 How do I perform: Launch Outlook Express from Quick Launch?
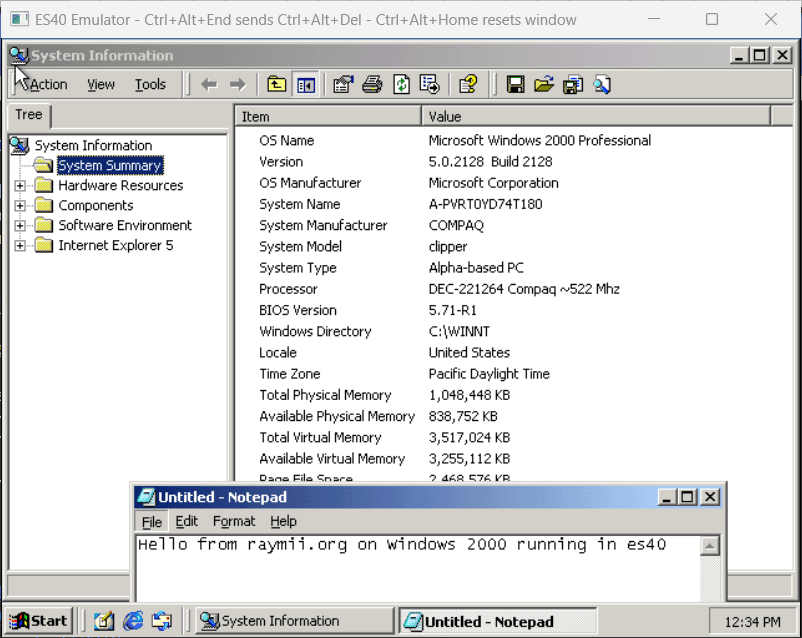click(x=162, y=621)
